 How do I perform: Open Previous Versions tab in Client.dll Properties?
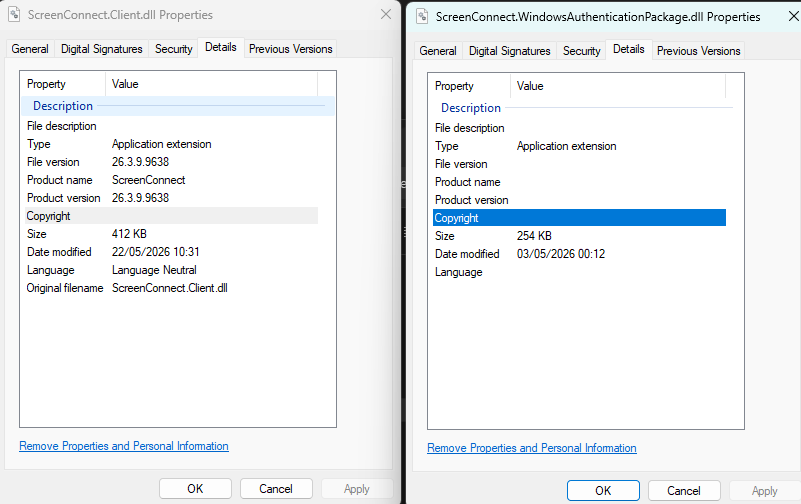click(291, 49)
